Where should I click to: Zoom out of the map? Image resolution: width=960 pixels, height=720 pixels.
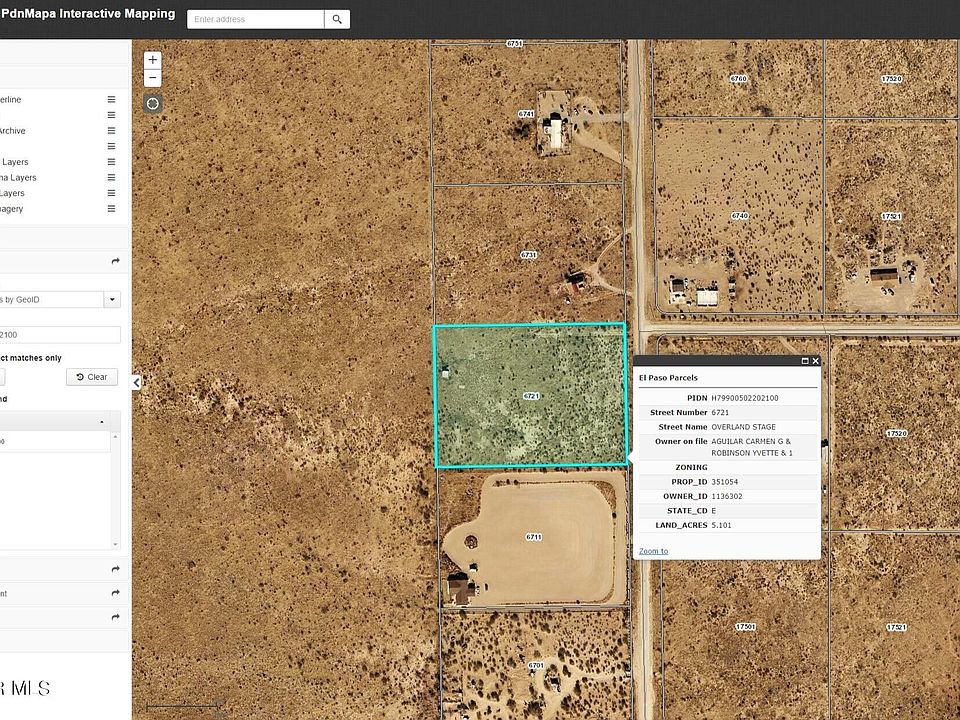click(152, 78)
